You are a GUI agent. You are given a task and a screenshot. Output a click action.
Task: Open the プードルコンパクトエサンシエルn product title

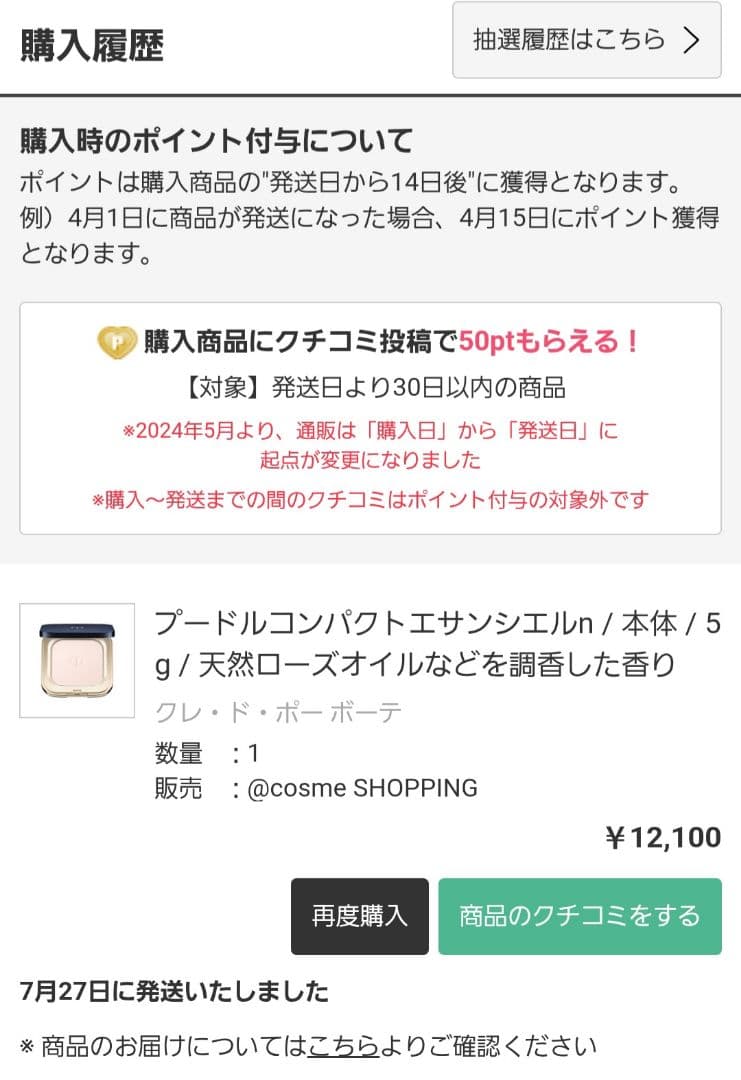point(436,643)
